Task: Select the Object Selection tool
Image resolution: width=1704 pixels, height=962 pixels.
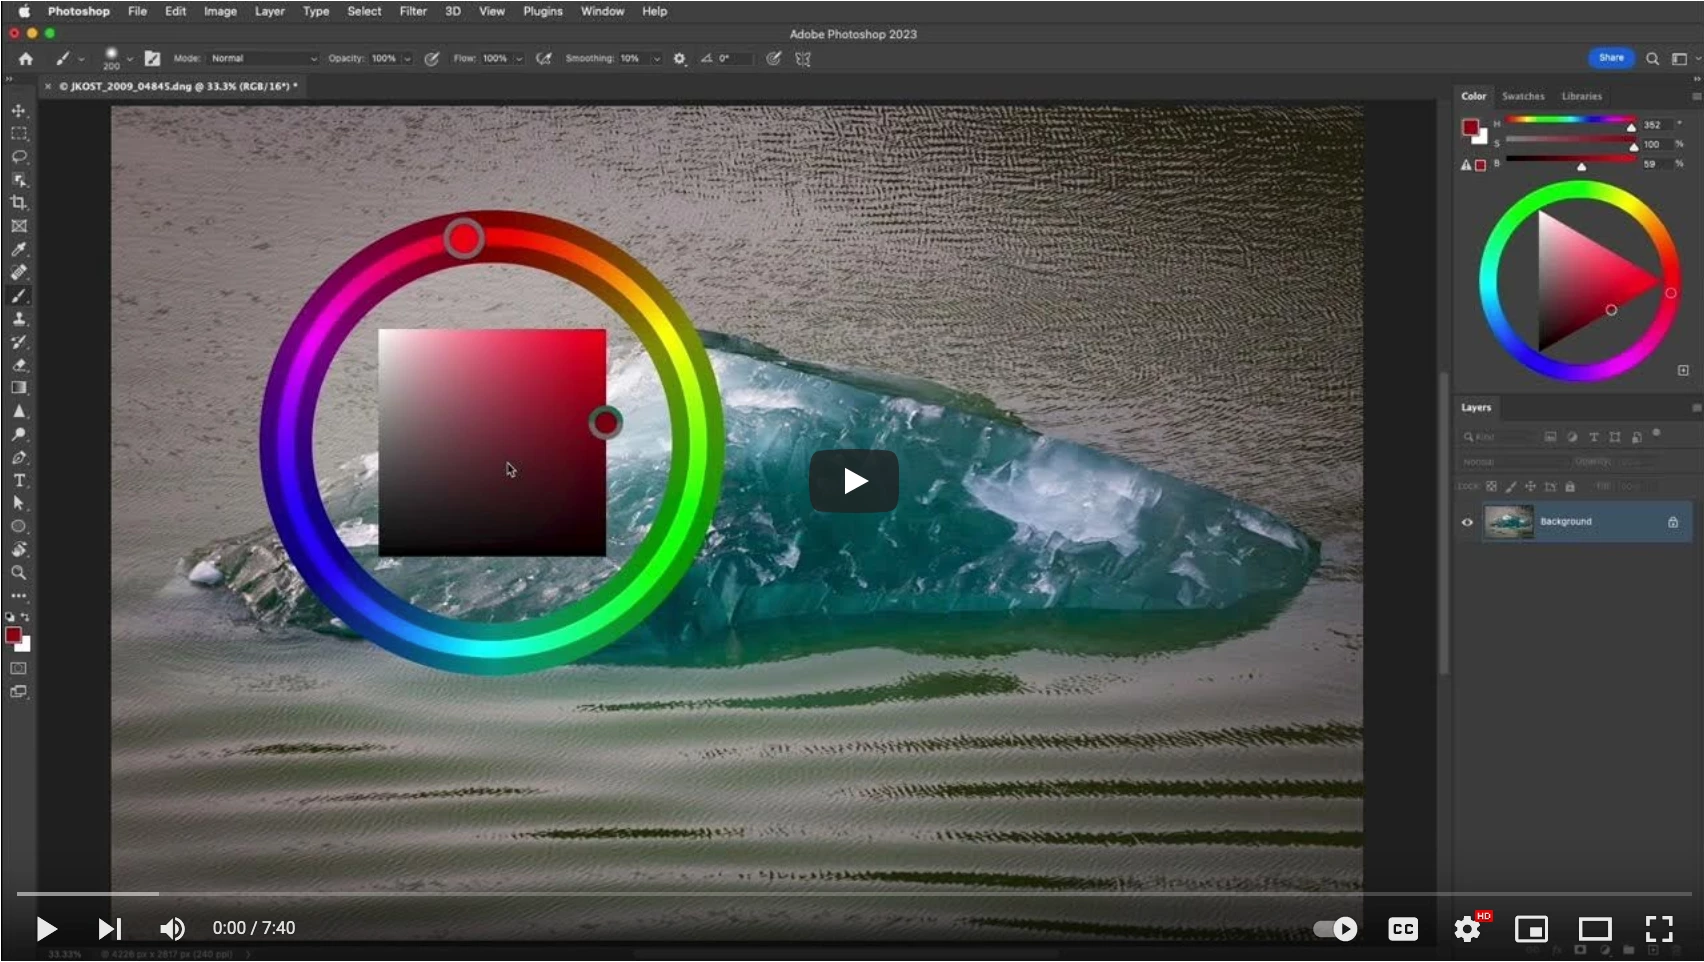Action: click(x=19, y=180)
